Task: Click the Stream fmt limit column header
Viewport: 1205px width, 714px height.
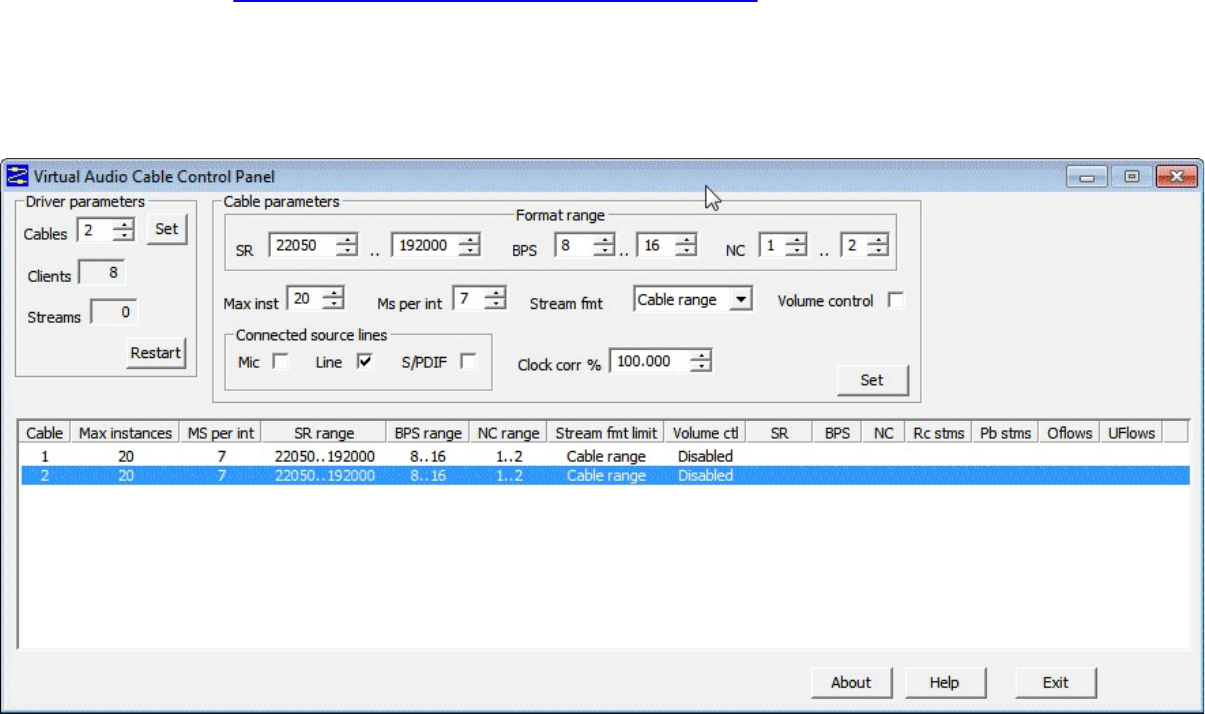Action: coord(606,433)
